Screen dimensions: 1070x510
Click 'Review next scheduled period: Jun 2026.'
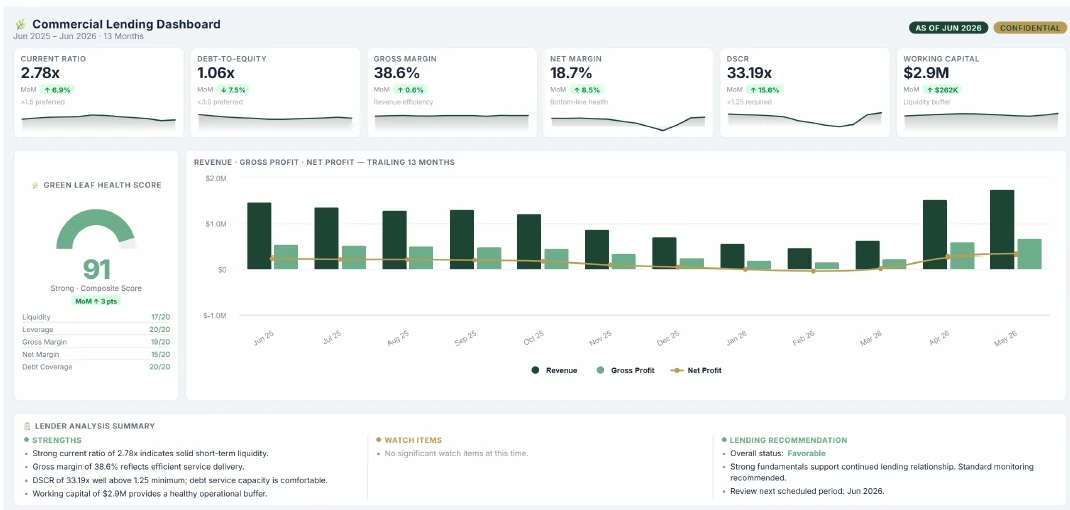[807, 491]
